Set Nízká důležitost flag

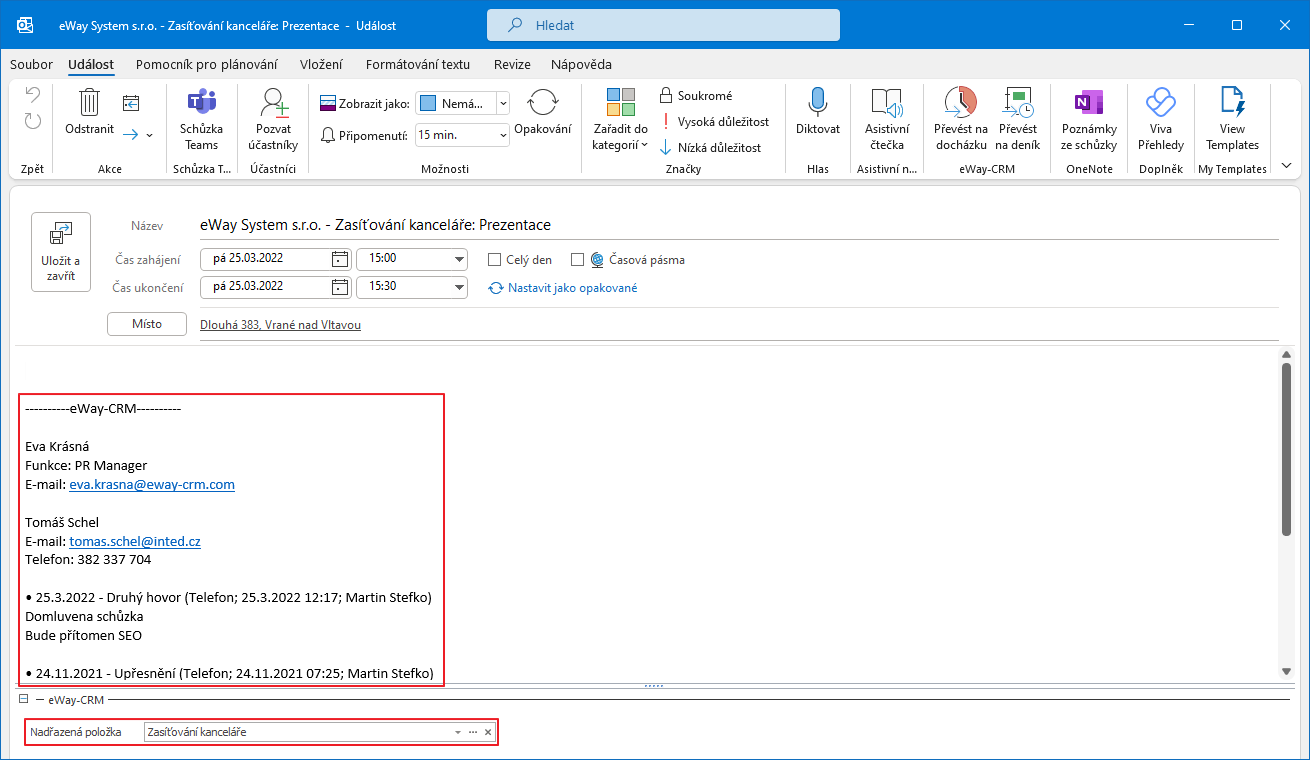coord(710,148)
